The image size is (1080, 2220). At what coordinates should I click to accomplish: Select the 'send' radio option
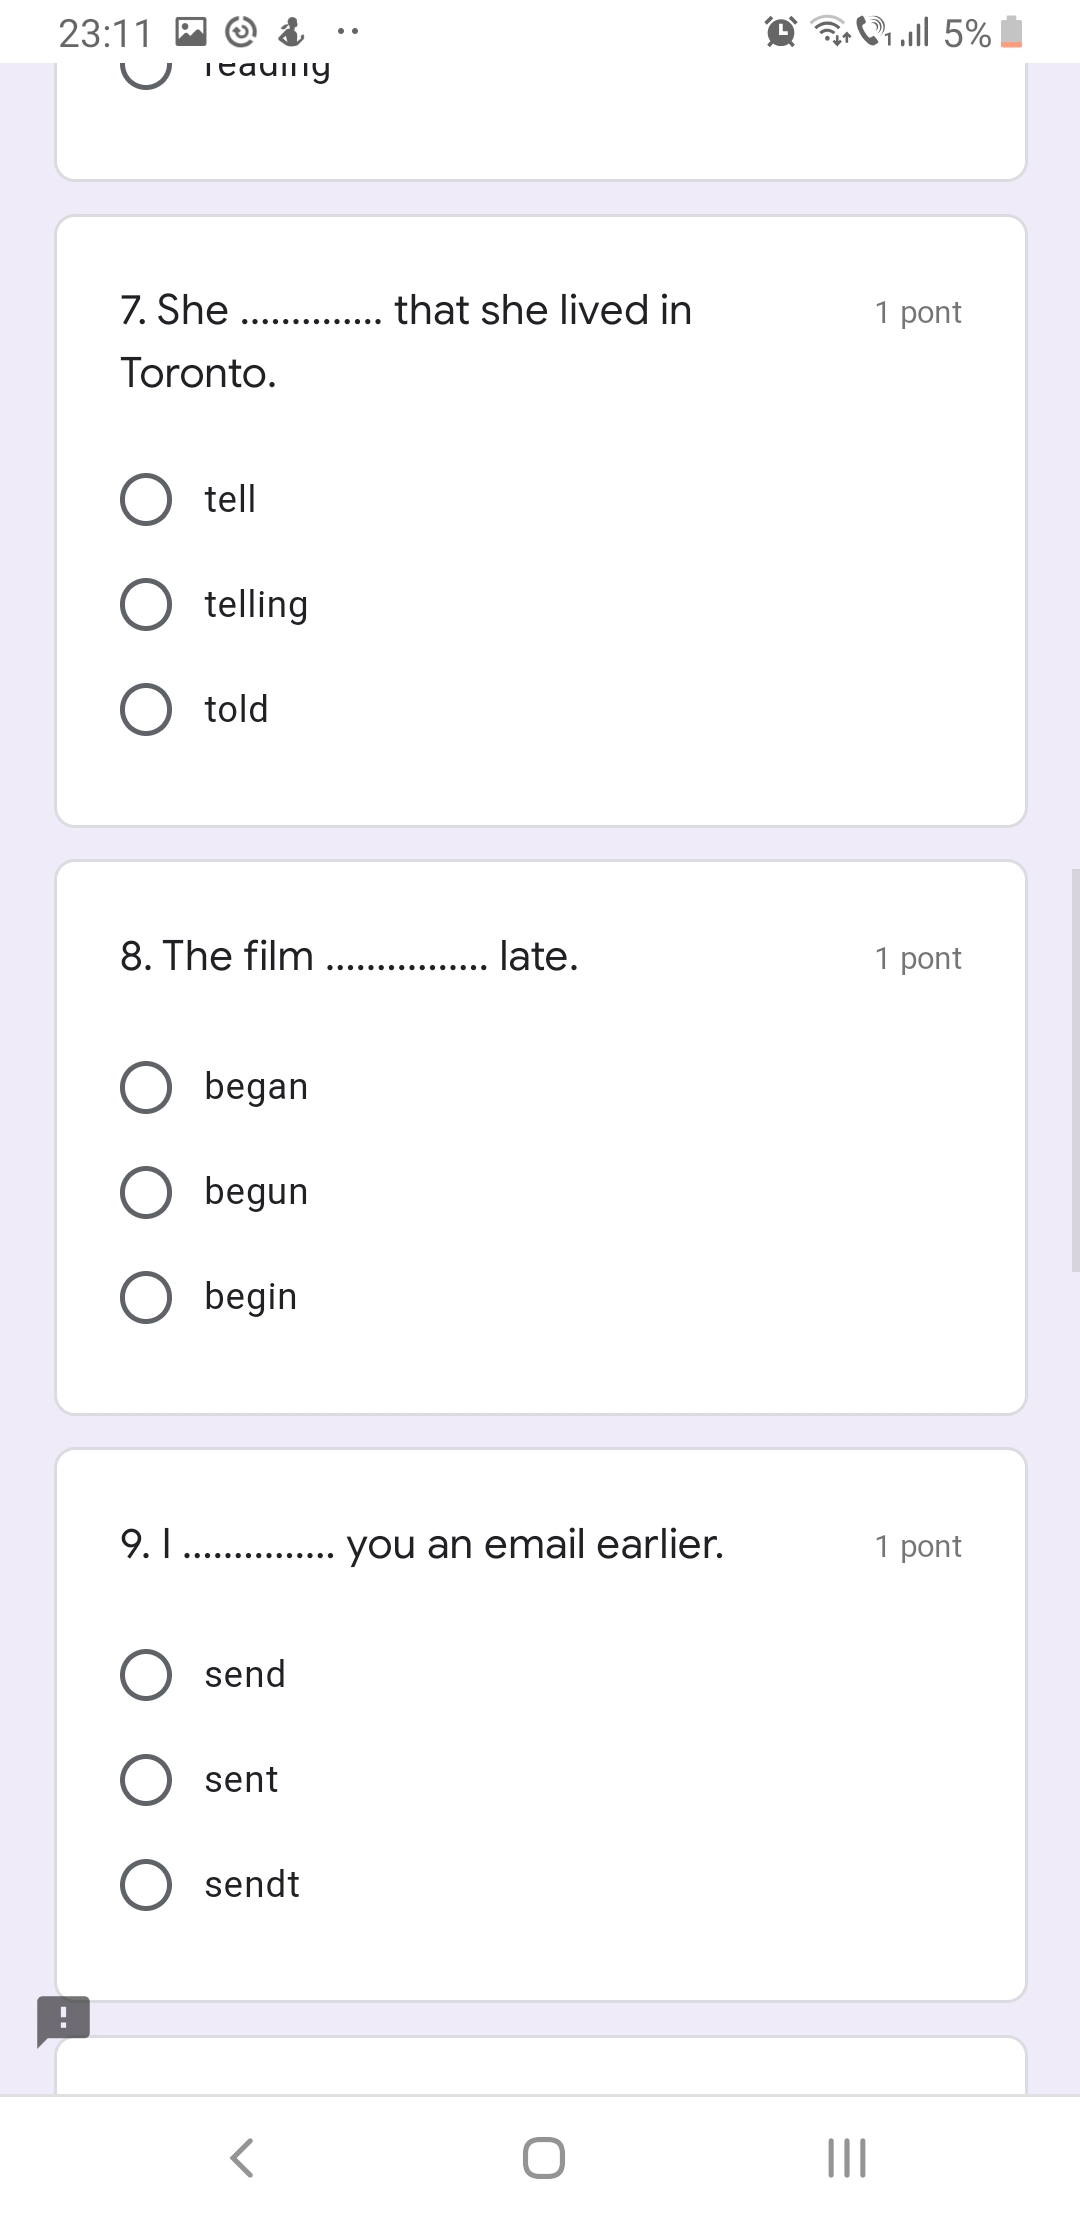click(x=146, y=1675)
